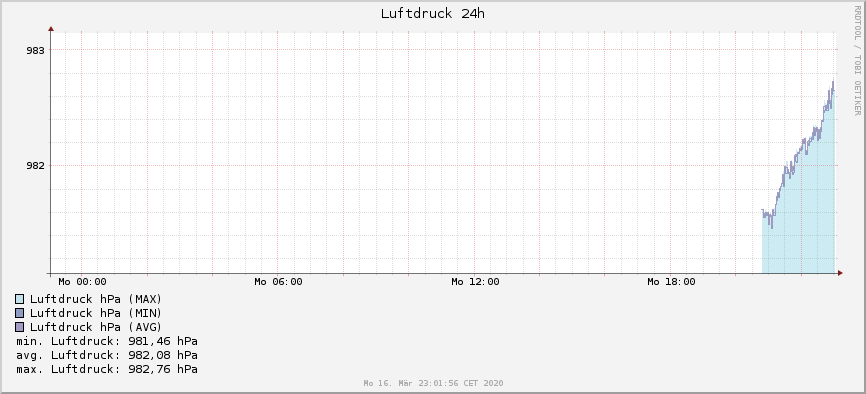
Task: Click the avg. Luftdruck 982,08 hPa value
Action: click(107, 355)
